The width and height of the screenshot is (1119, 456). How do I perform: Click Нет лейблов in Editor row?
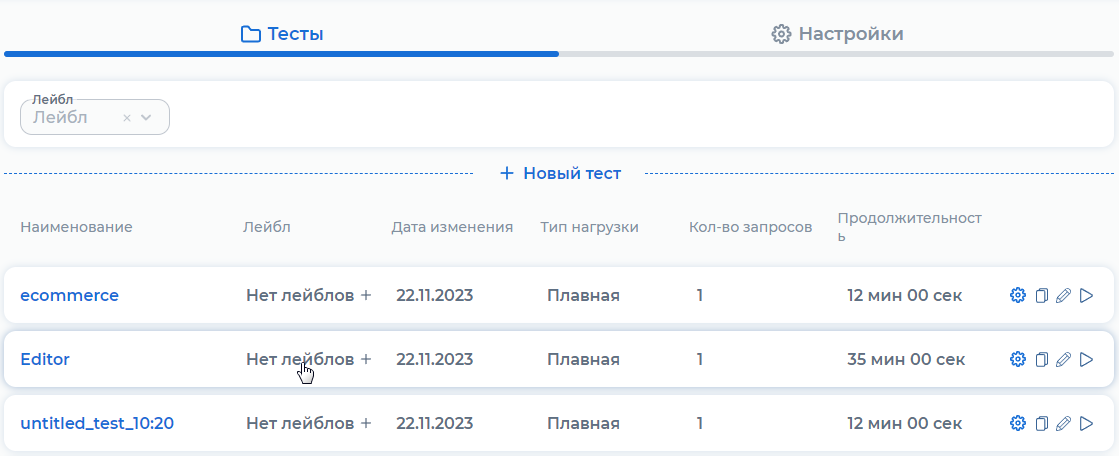[300, 360]
